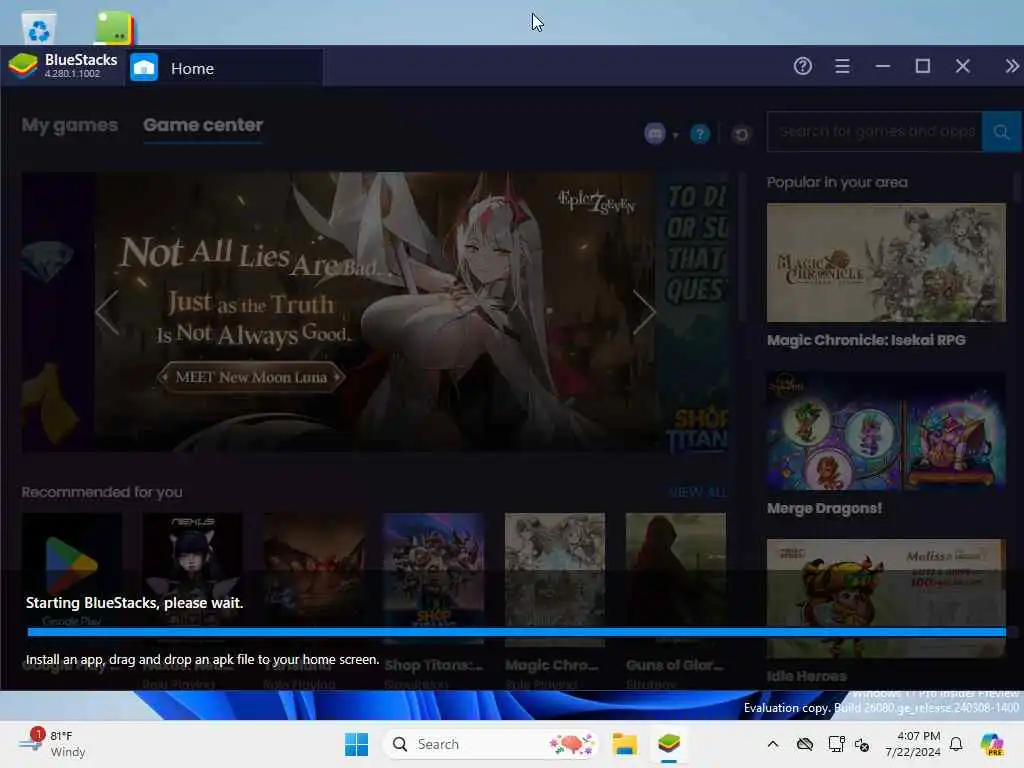
Task: Maximize the BlueStacks window
Action: click(x=923, y=66)
